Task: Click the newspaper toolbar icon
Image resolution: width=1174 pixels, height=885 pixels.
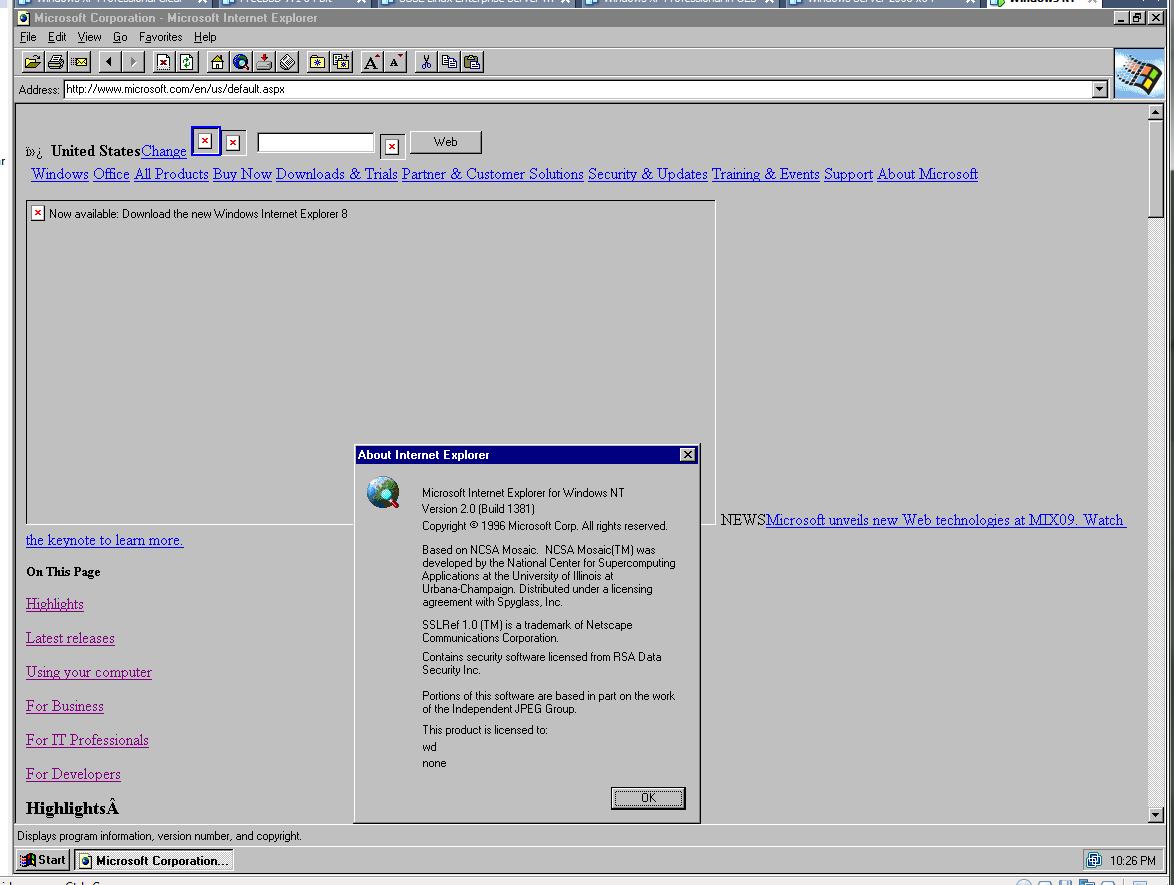Action: [288, 62]
